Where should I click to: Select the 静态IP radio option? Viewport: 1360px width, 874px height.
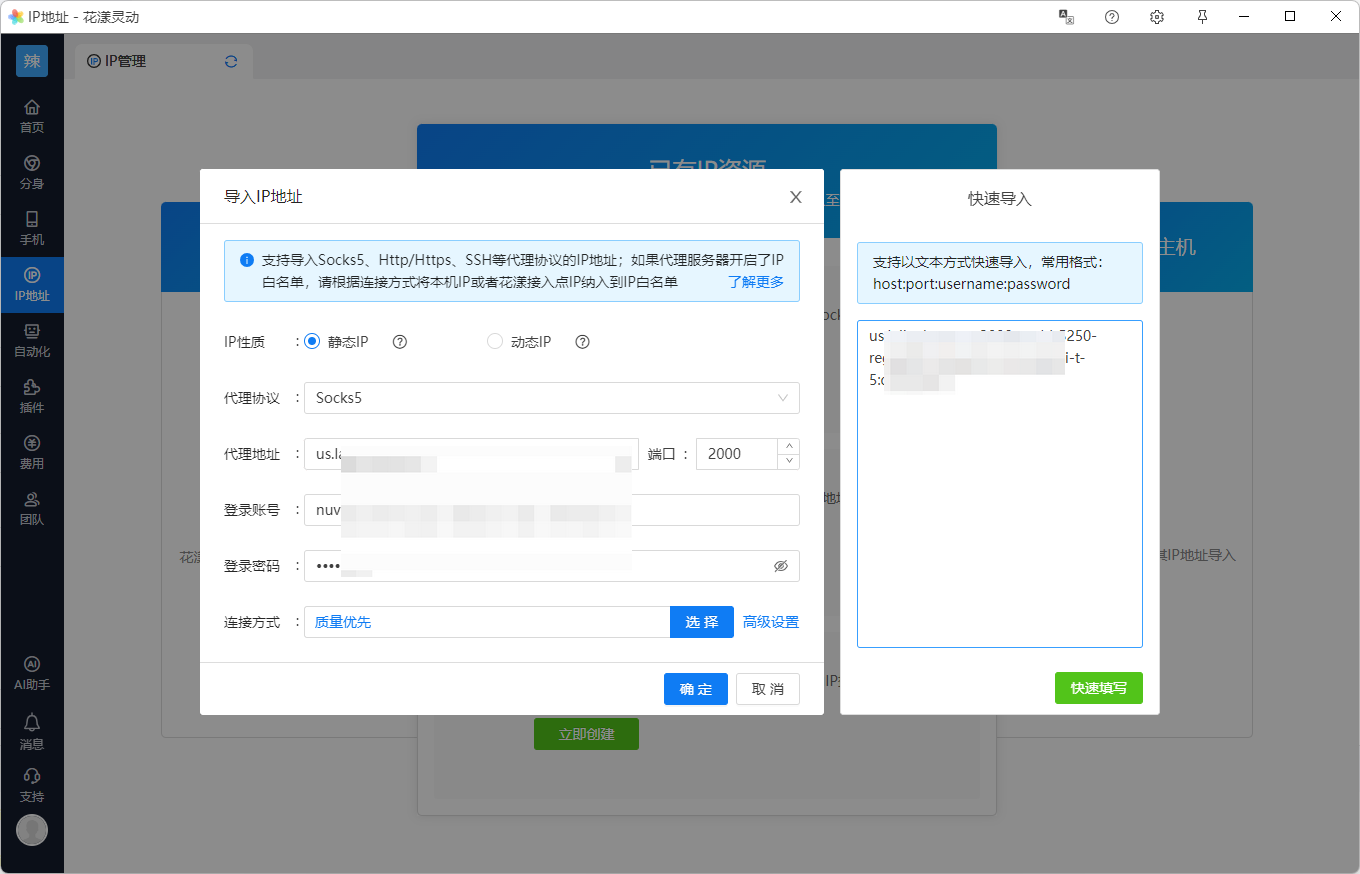tap(312, 341)
